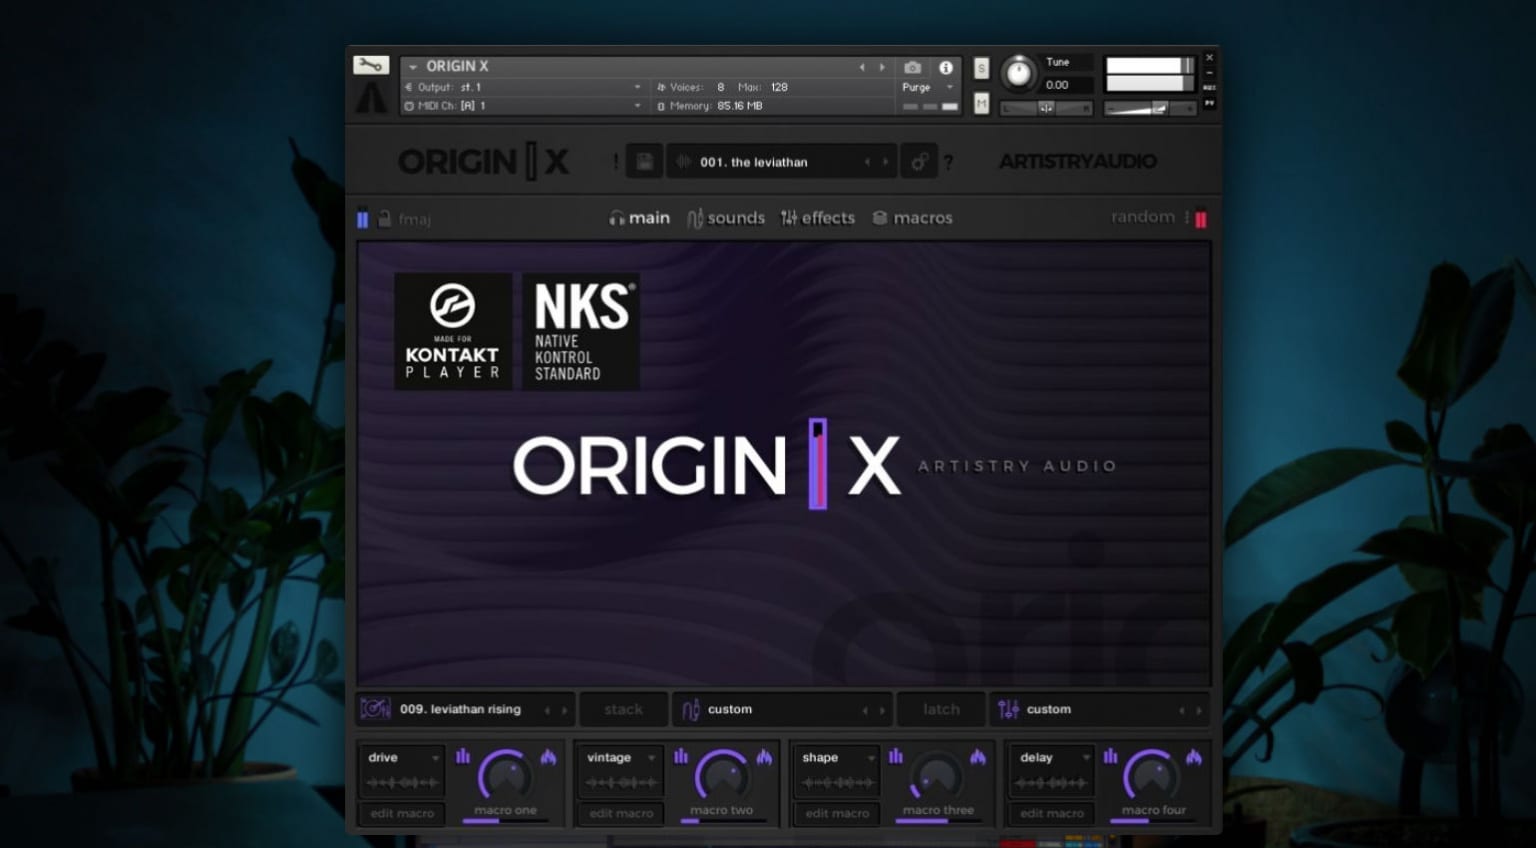Open the instrument info icon
Viewport: 1536px width, 848px height.
[945, 68]
